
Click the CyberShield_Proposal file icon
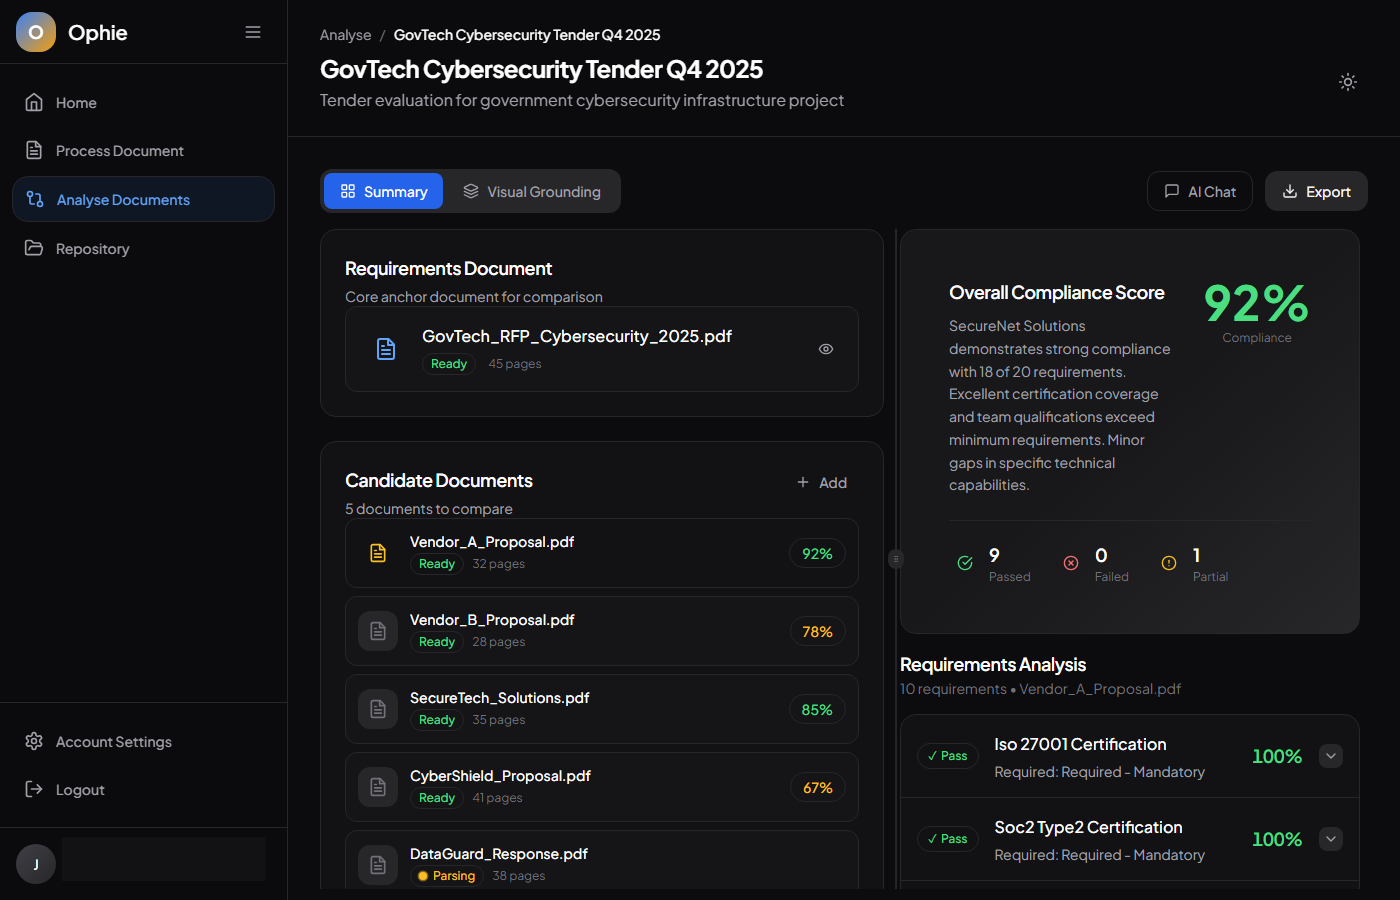[378, 787]
